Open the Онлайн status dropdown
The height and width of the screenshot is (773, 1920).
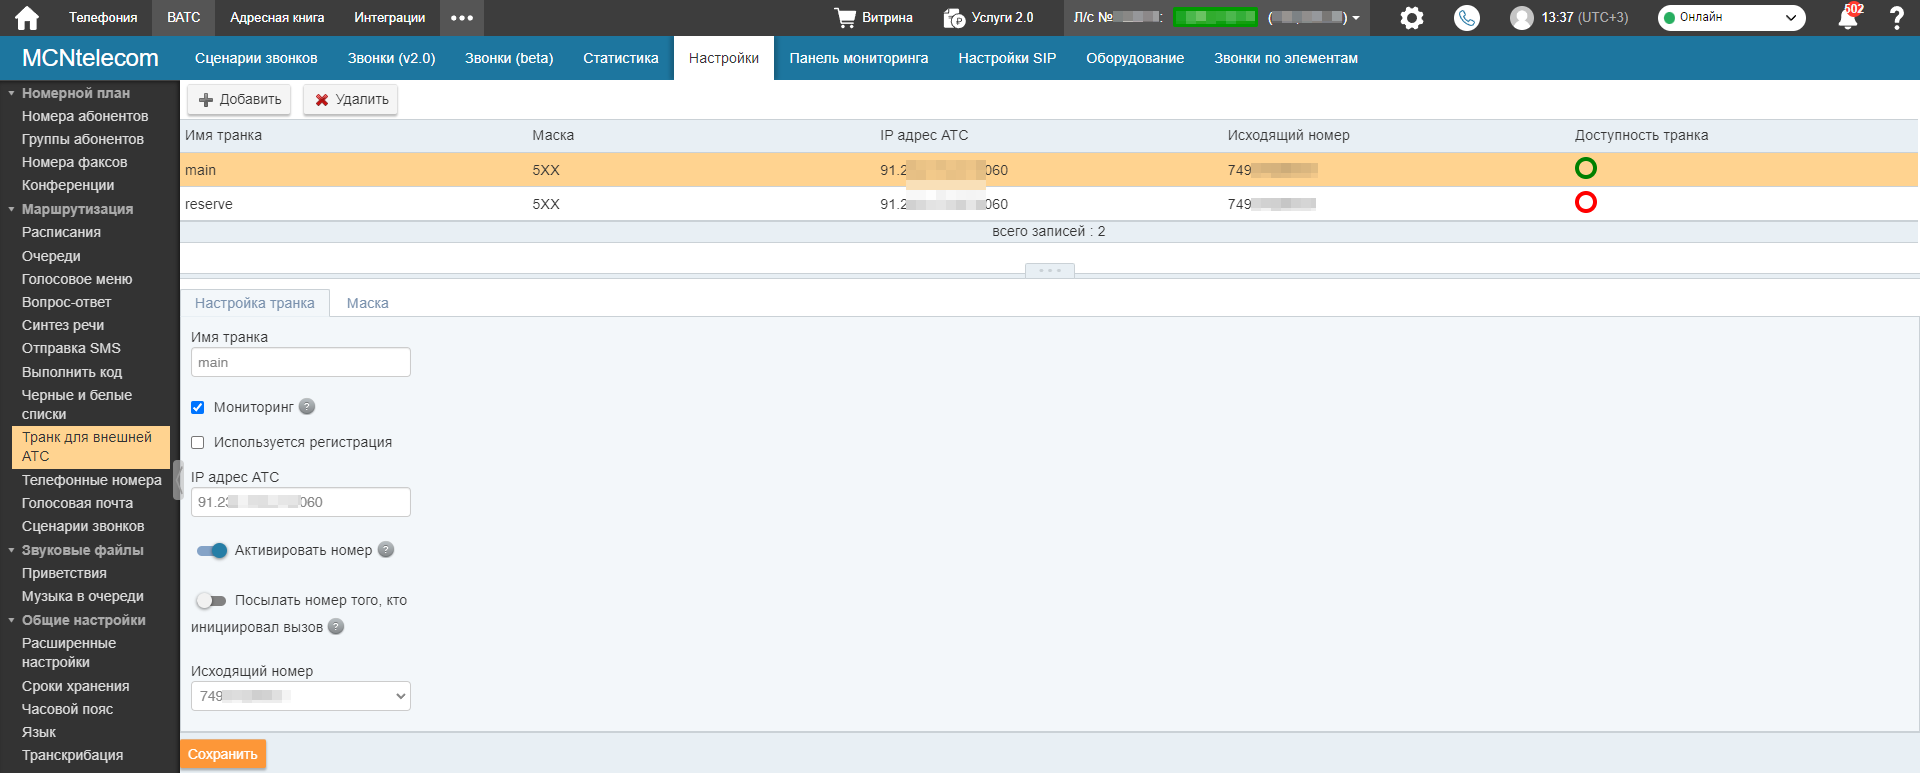point(1731,18)
